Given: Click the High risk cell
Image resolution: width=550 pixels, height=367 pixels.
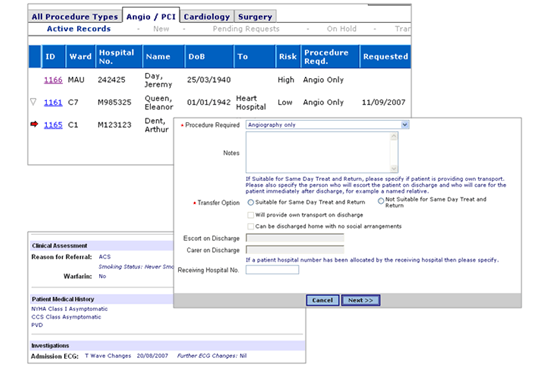Looking at the screenshot, I should pyautogui.click(x=286, y=80).
